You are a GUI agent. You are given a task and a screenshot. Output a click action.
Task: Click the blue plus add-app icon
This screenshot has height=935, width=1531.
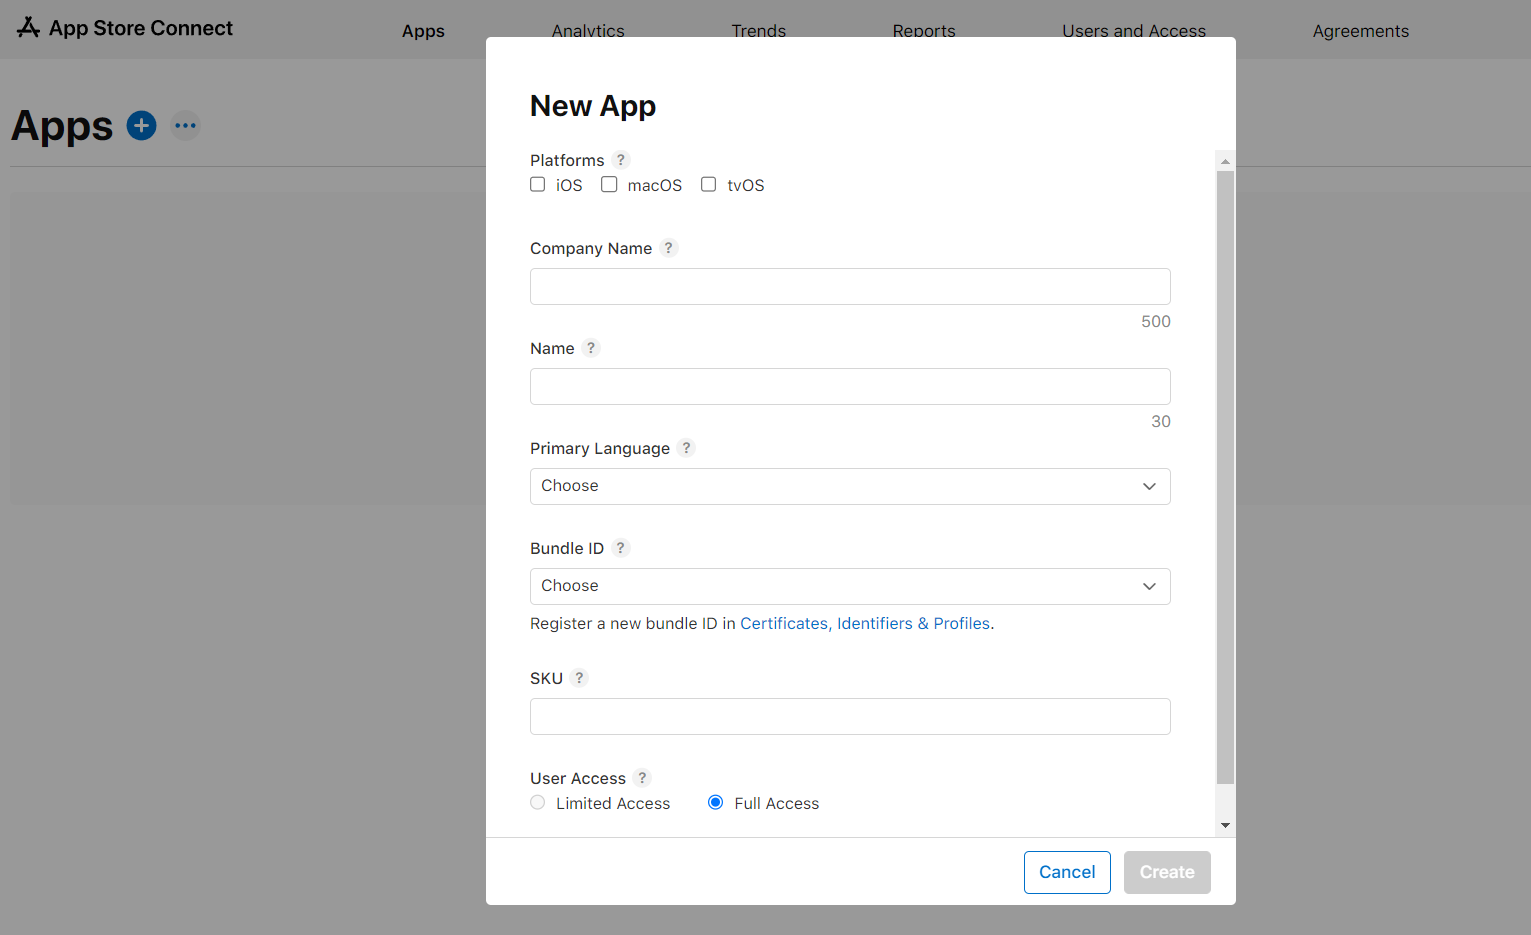tap(142, 126)
